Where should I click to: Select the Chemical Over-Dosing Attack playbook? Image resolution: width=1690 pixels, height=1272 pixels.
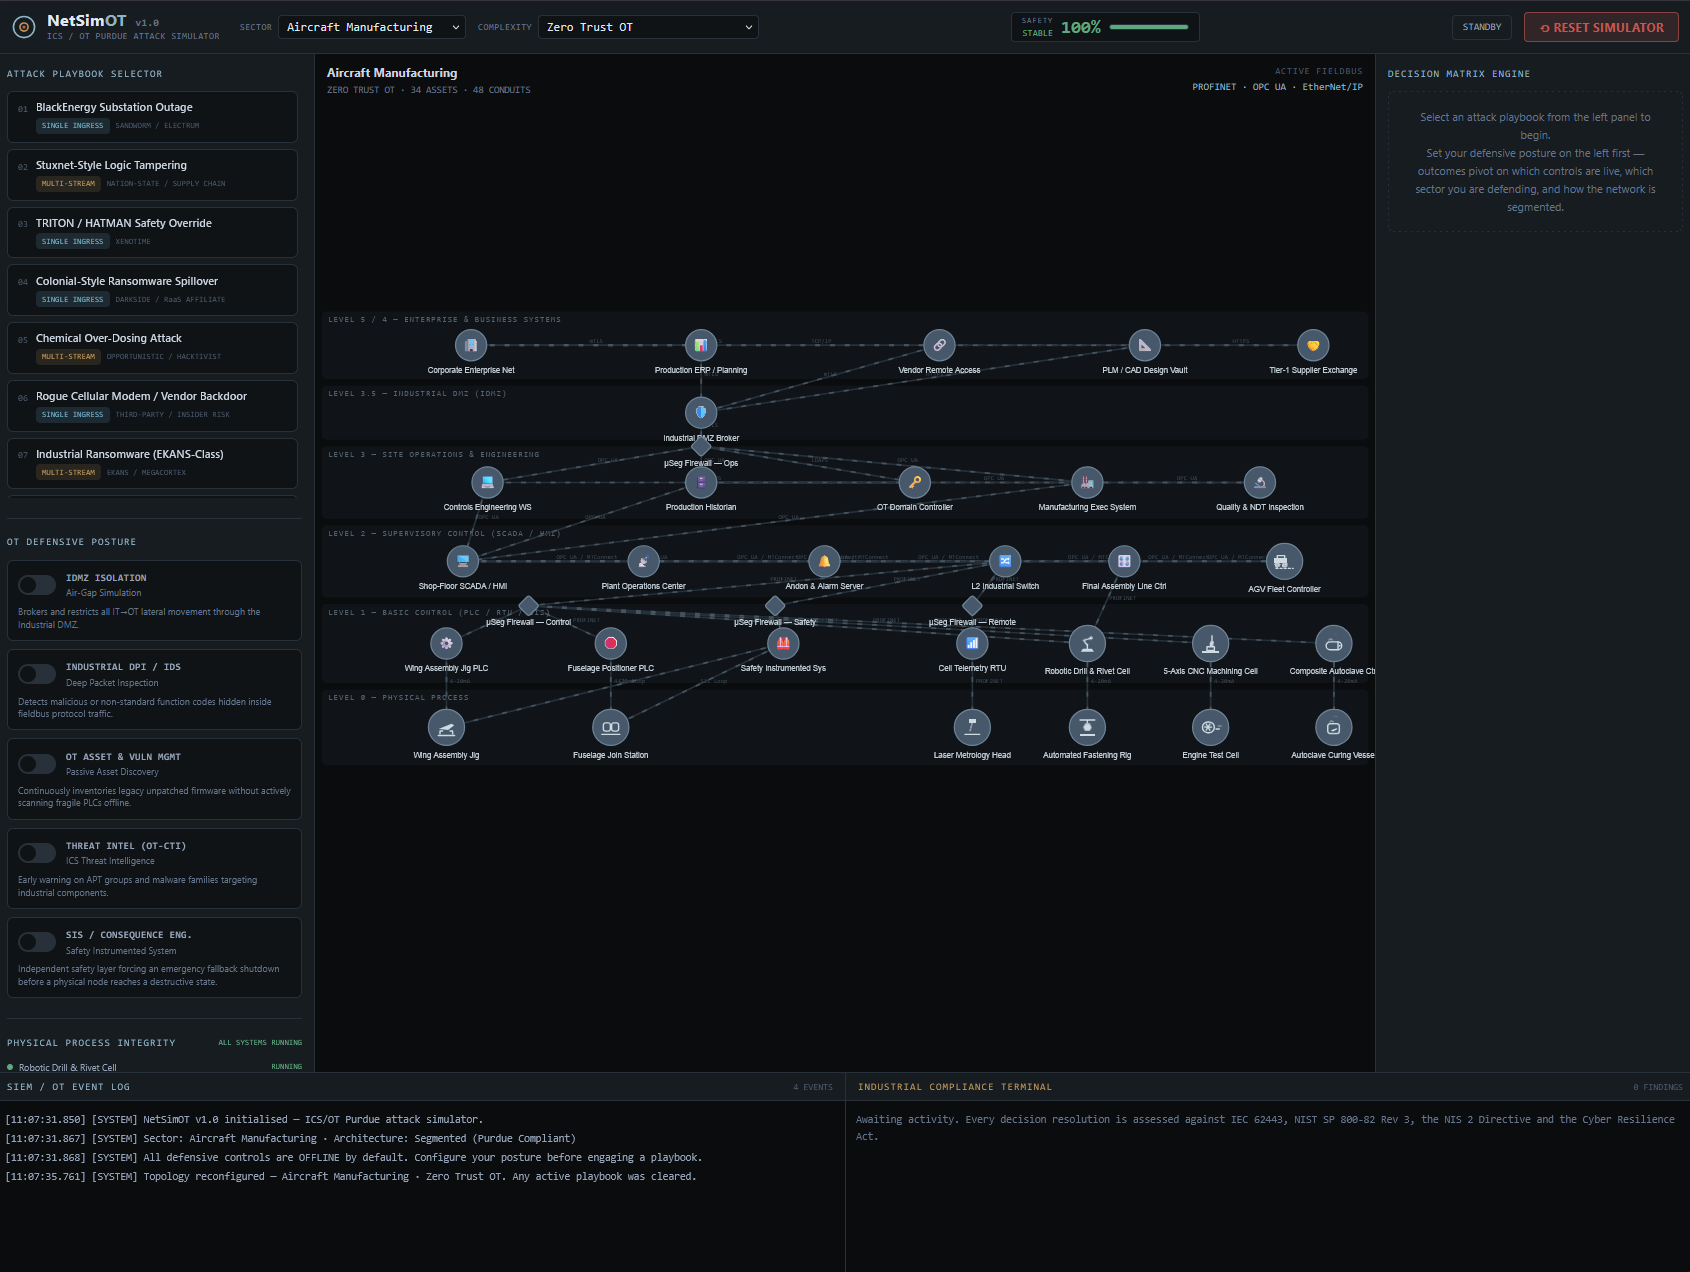152,347
